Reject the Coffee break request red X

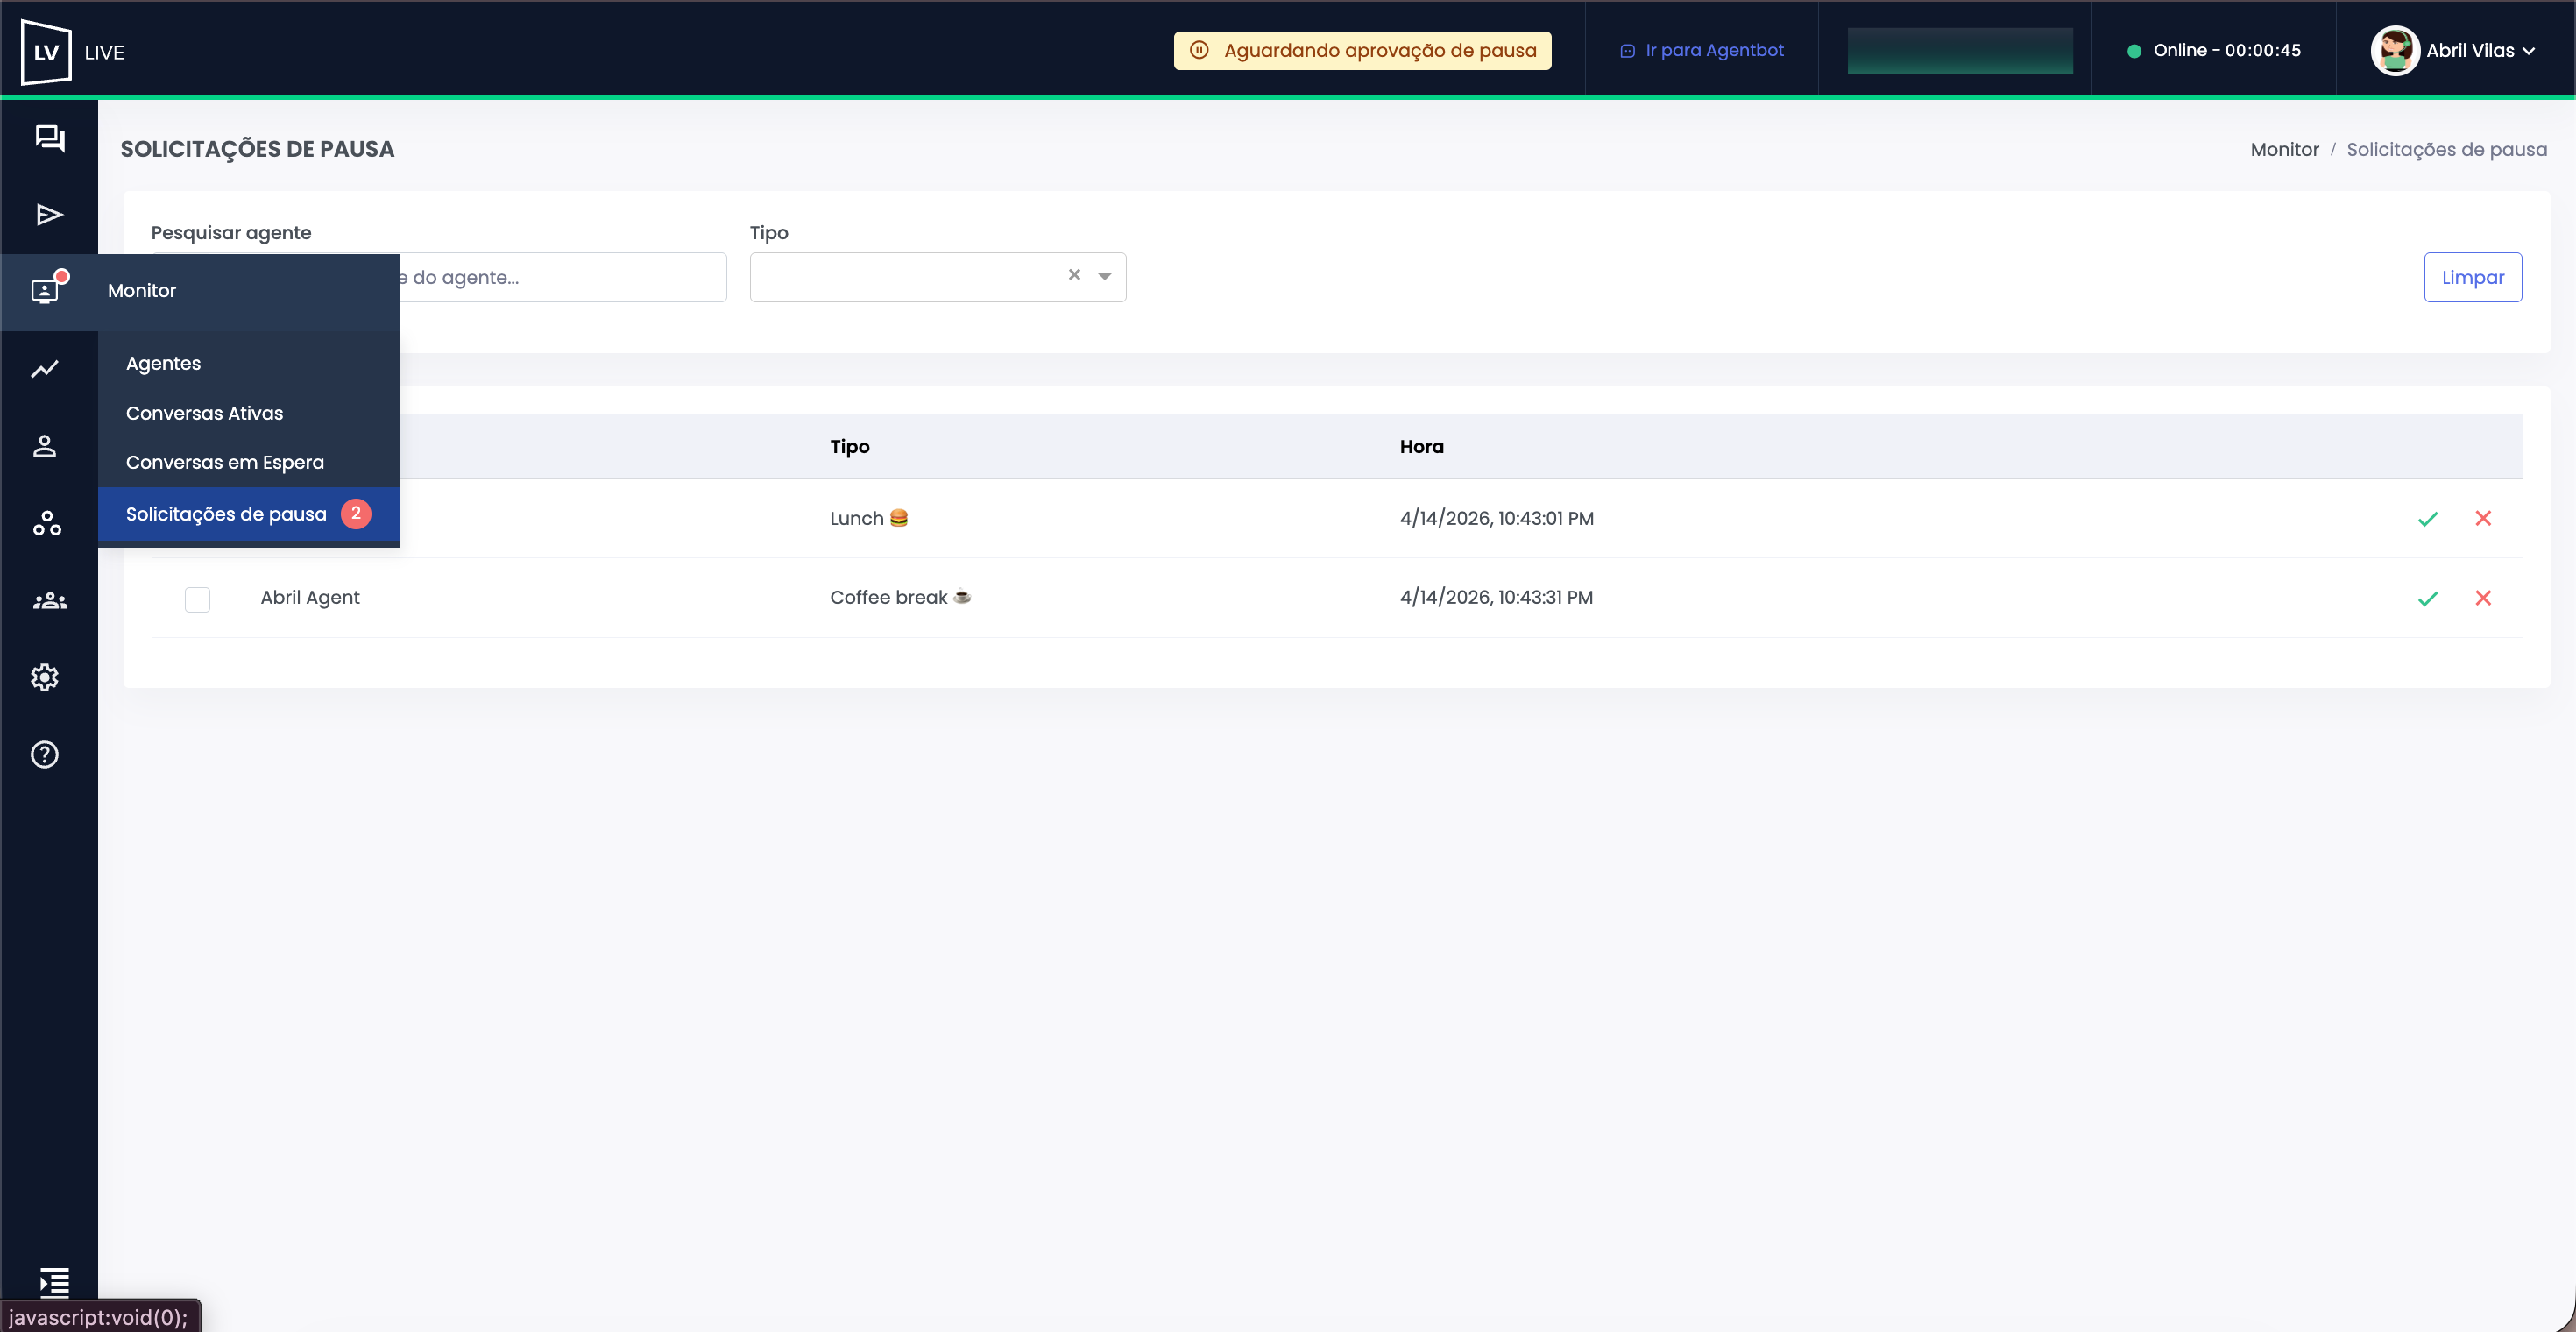(2482, 597)
